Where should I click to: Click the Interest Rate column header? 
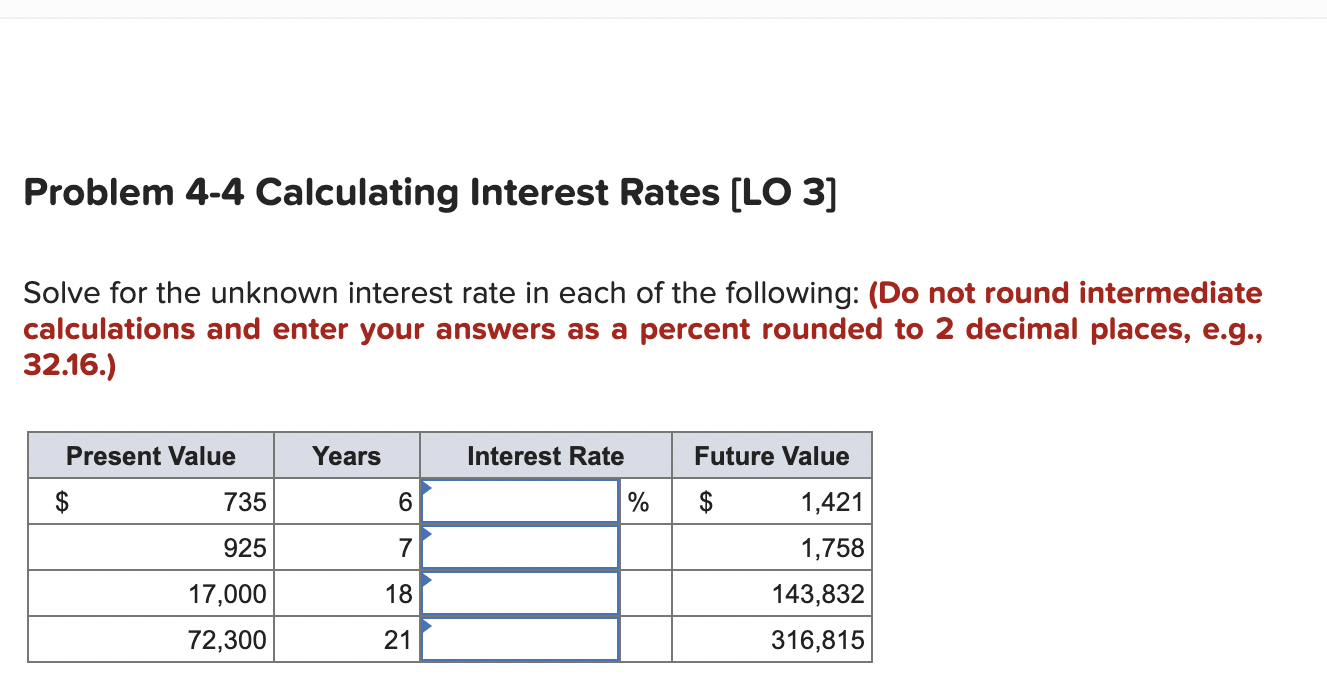[546, 456]
